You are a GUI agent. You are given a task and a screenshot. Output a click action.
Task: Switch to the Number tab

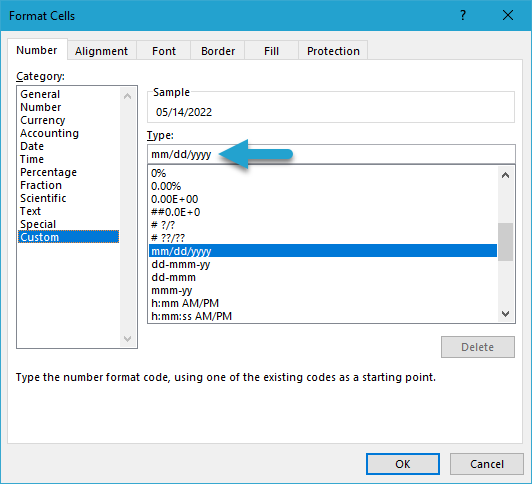(37, 50)
